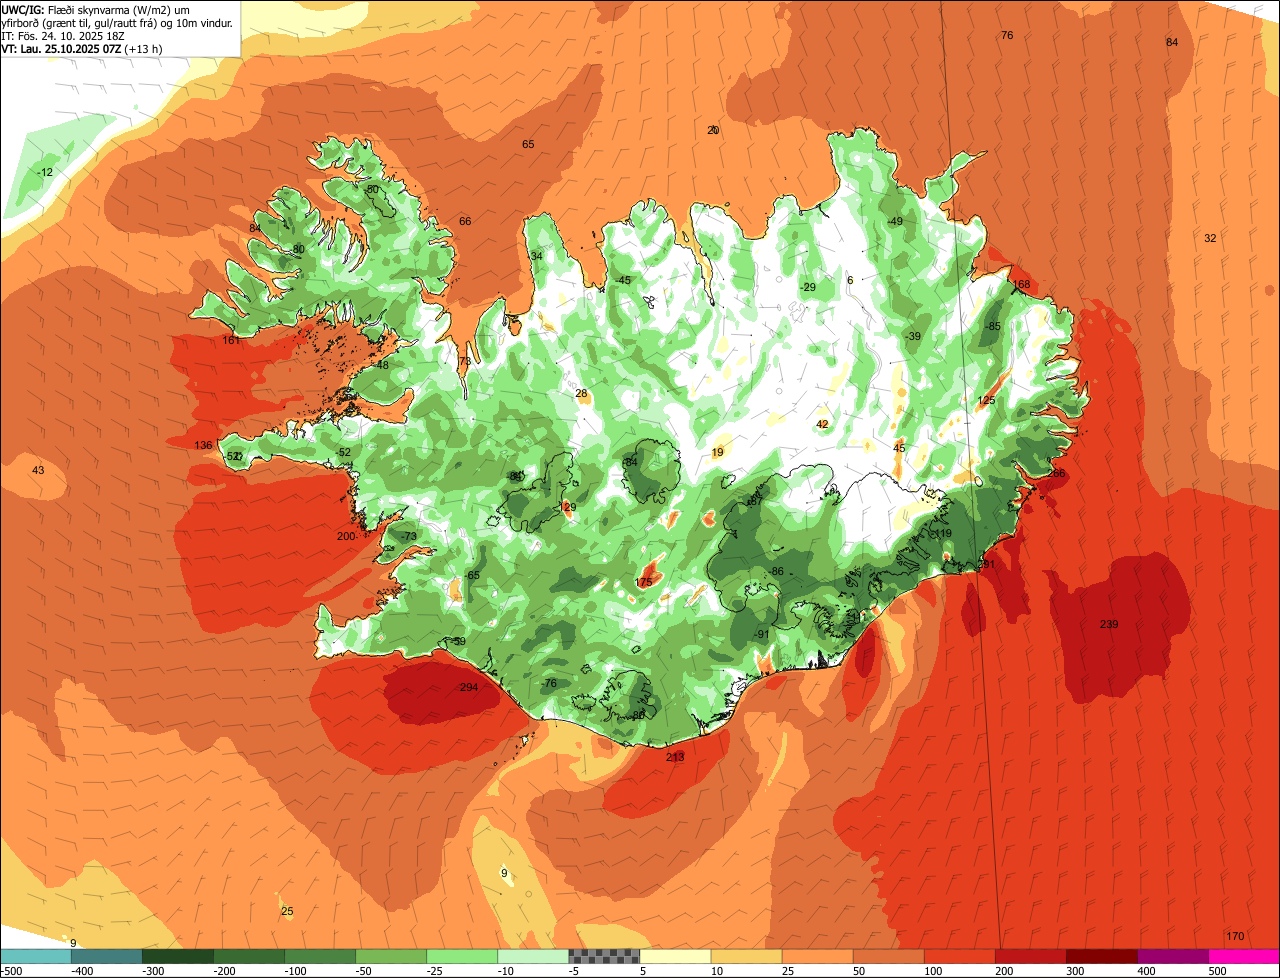Screen dimensions: 1280x978
Task: Click the magenta swatch after 500
Action: (1244, 955)
